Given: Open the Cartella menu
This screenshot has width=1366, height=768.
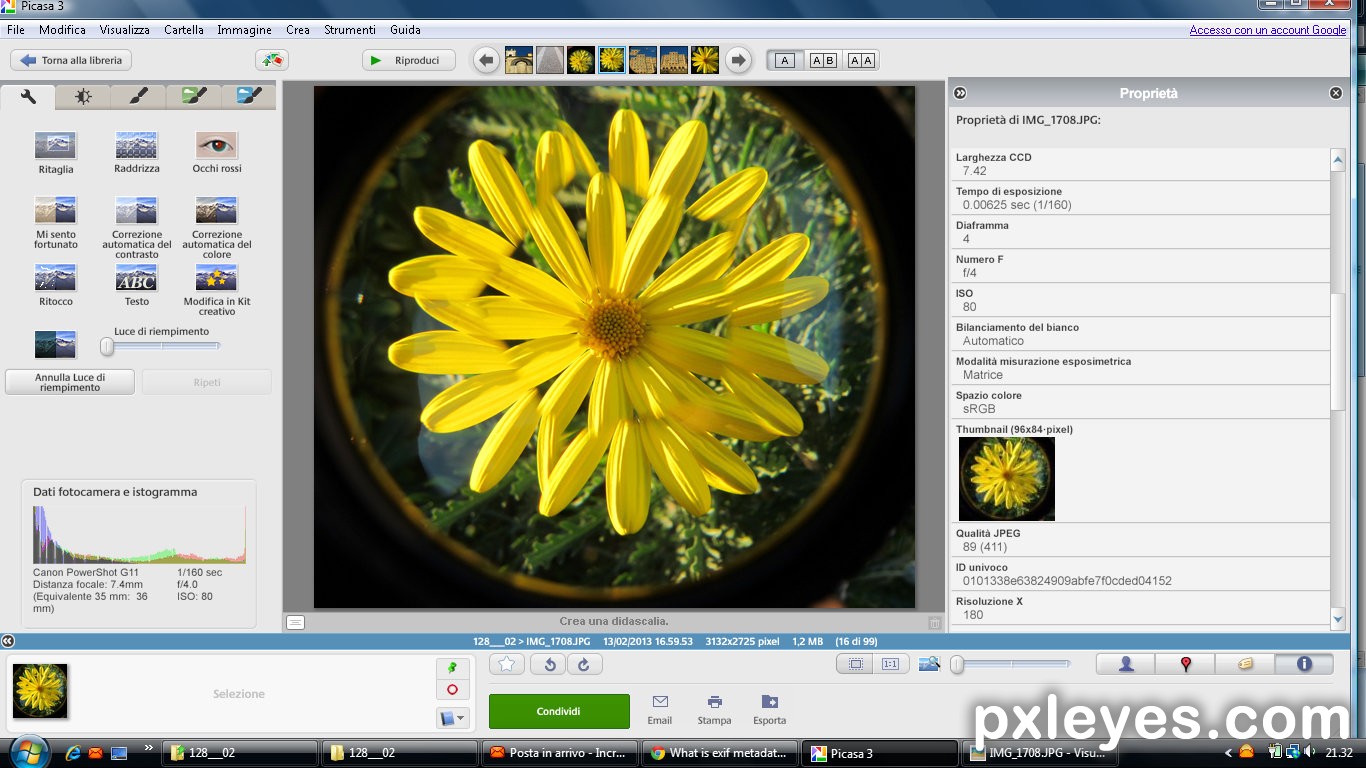Looking at the screenshot, I should coord(184,30).
